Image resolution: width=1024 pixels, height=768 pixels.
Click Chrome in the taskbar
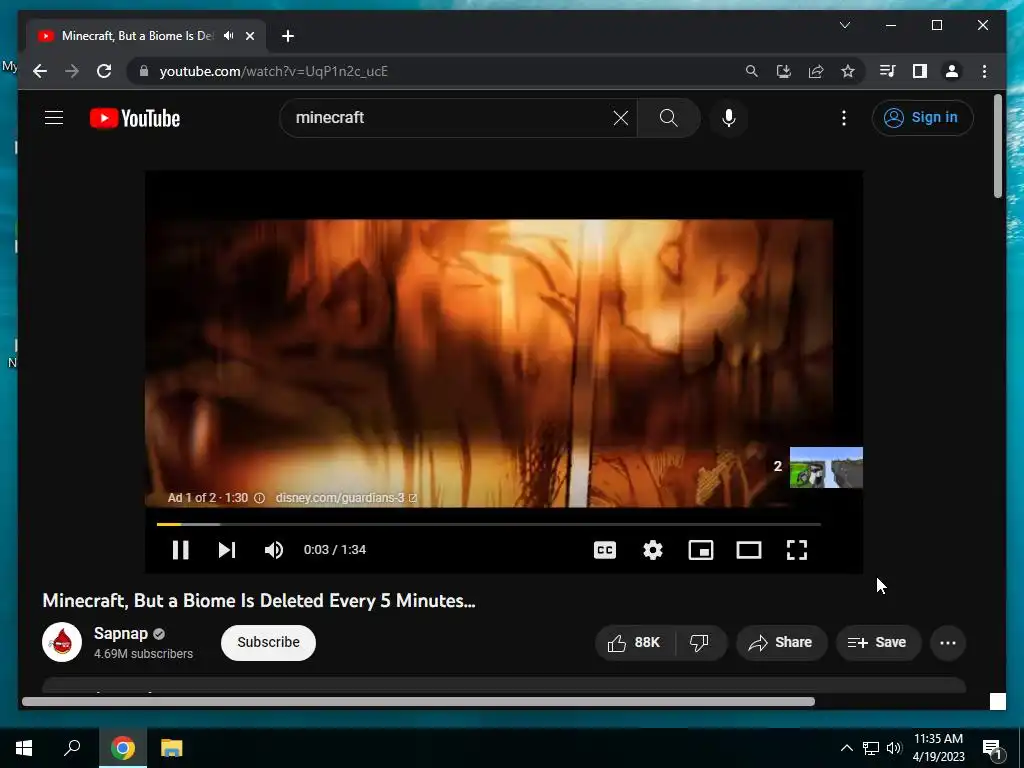pyautogui.click(x=123, y=748)
